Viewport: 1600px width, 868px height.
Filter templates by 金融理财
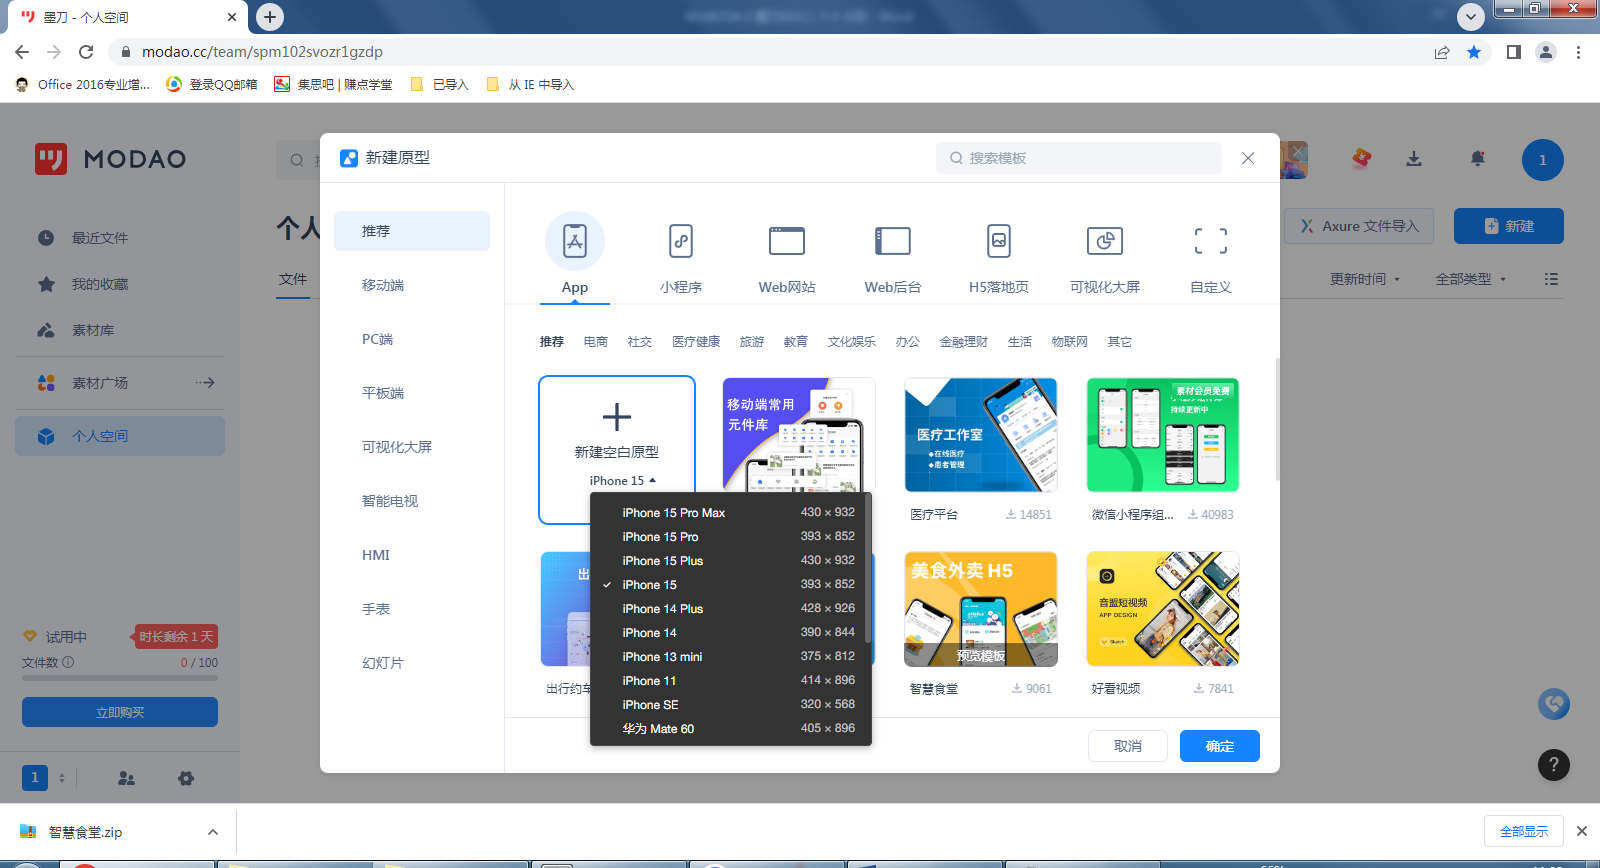click(964, 342)
